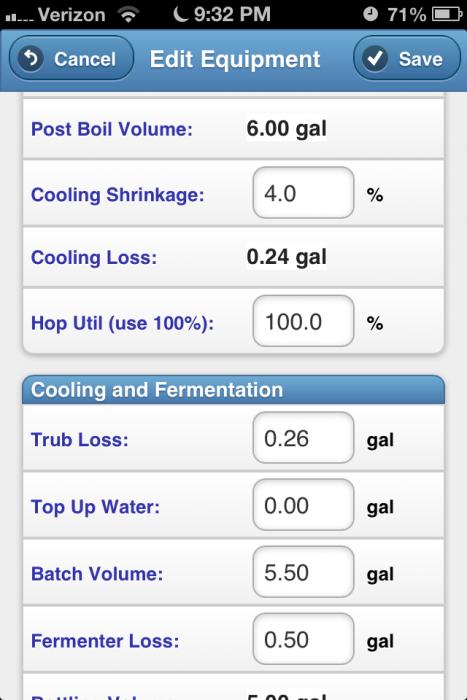Tap the 9:32 PM clock in status bar

coord(232,14)
